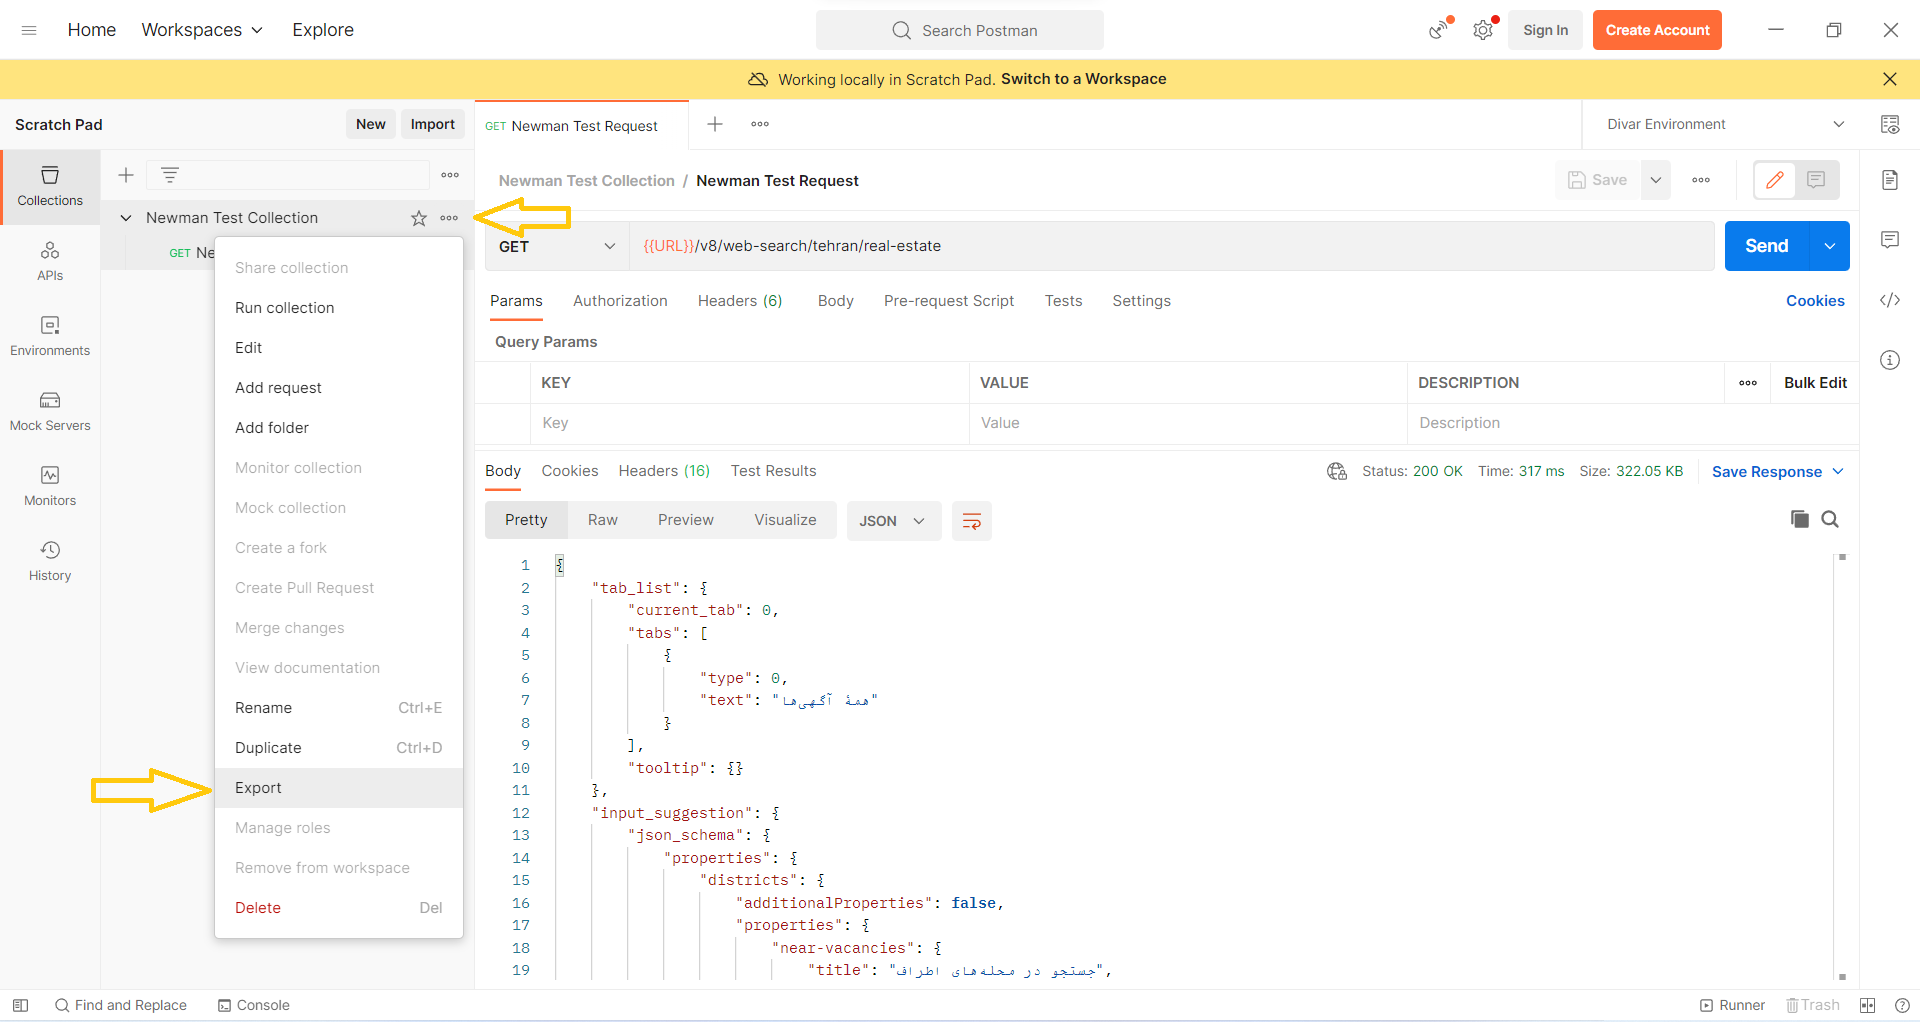Open the History sidebar section
This screenshot has width=1920, height=1022.
pyautogui.click(x=50, y=561)
